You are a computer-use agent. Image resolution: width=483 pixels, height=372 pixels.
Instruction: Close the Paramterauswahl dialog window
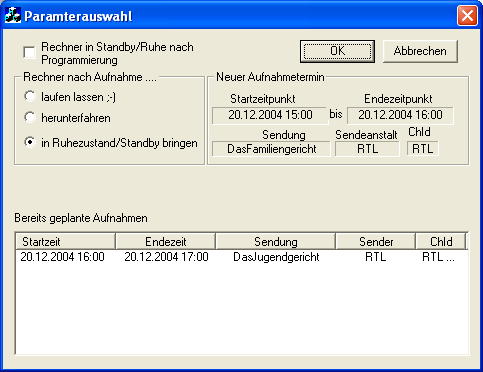coord(467,16)
